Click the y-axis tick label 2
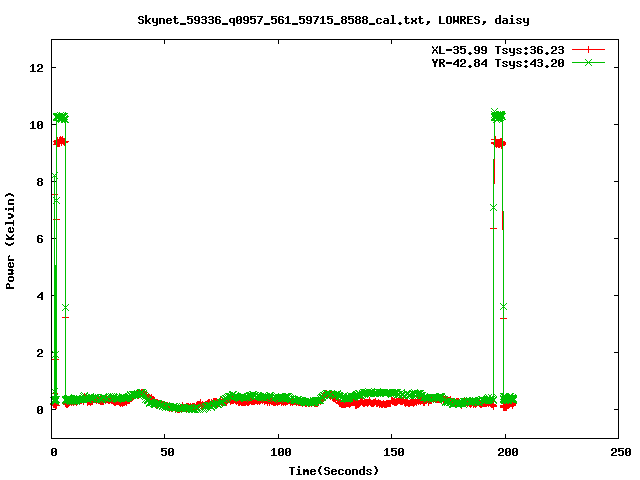This screenshot has height=480, width=640. (x=40, y=353)
